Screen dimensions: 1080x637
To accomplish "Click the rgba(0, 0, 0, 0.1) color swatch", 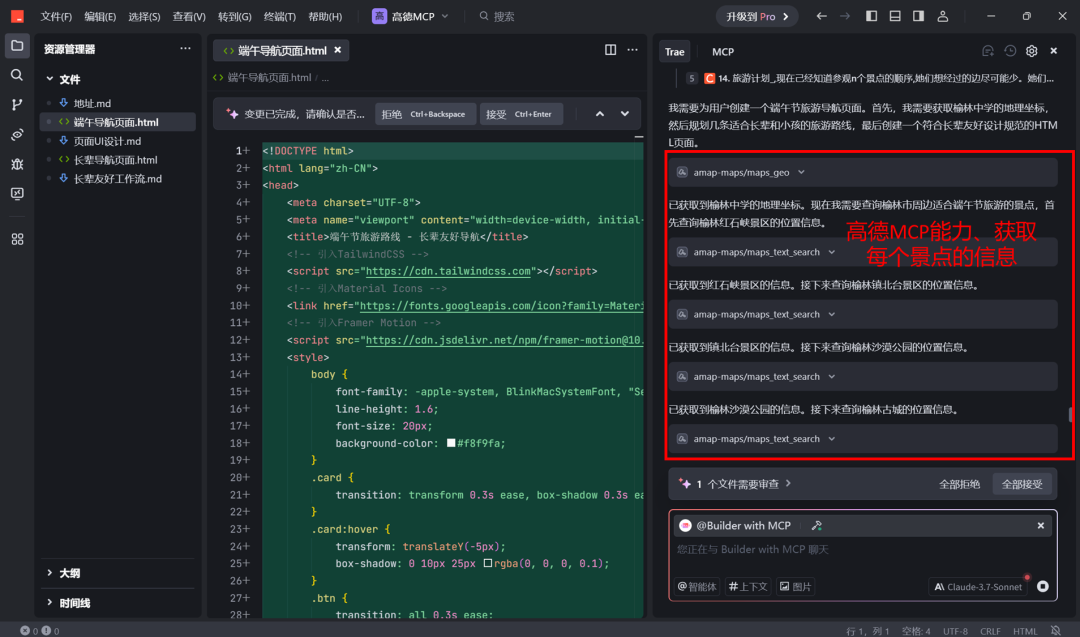I will [488, 563].
